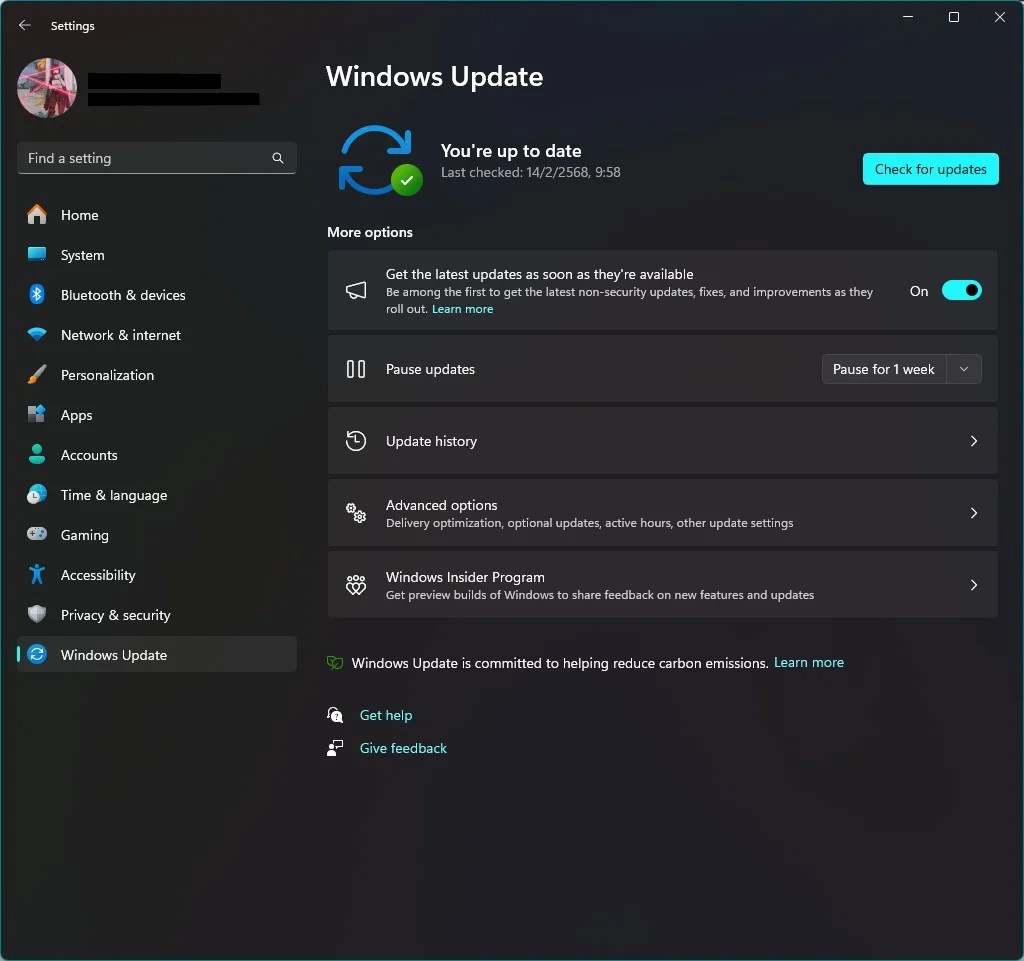This screenshot has width=1024, height=961.
Task: Click the large update status sync icon
Action: pyautogui.click(x=381, y=161)
